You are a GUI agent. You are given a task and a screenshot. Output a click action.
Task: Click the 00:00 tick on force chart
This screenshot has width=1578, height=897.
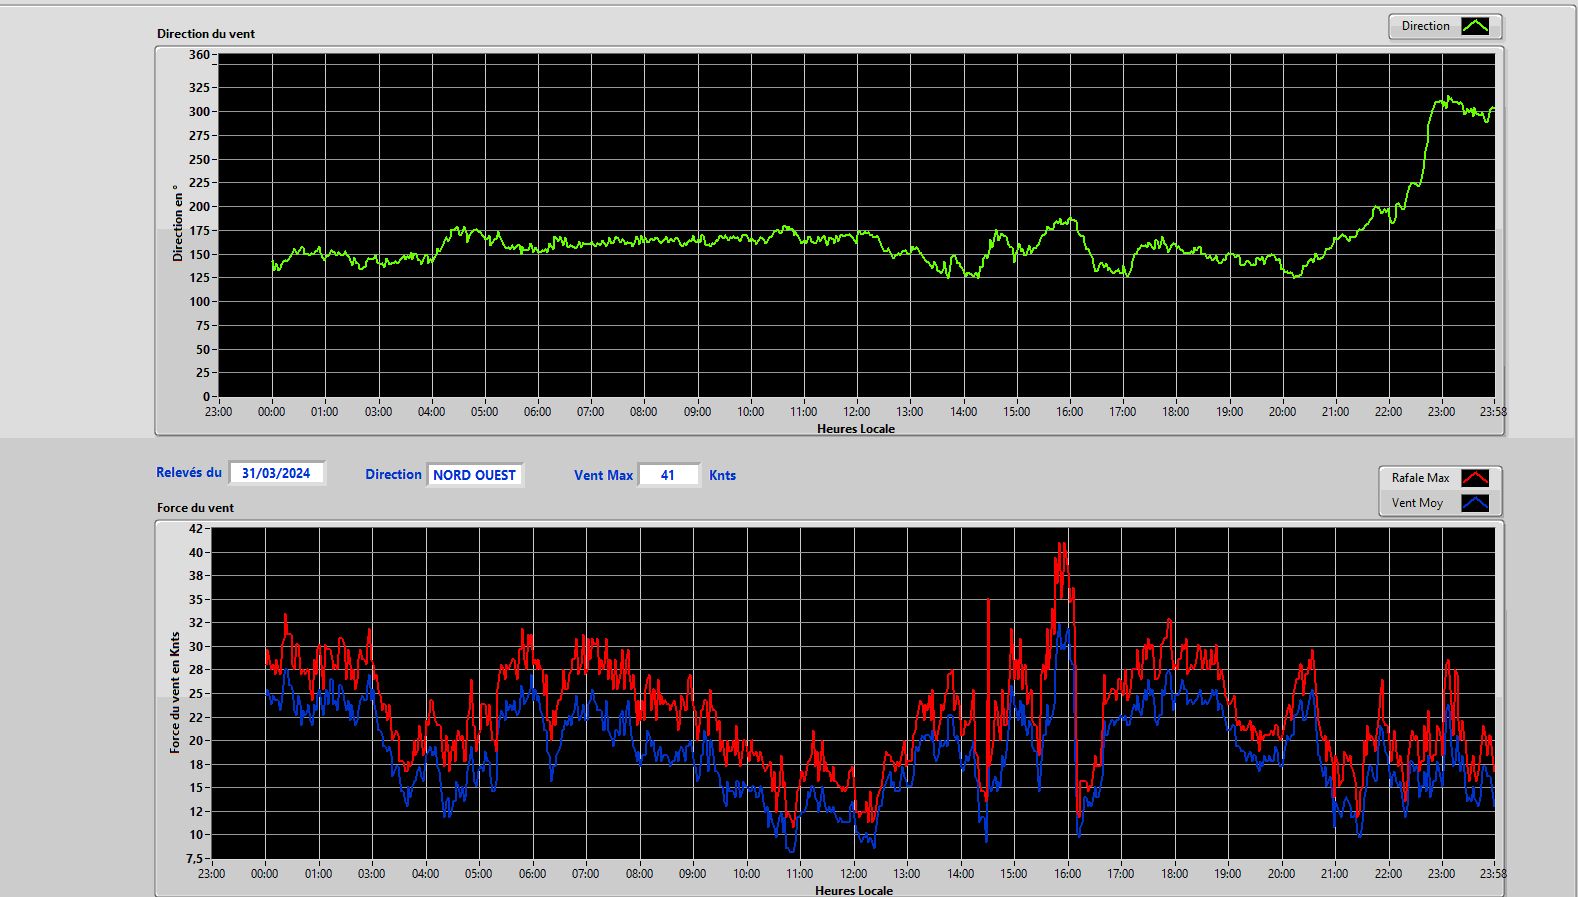tap(264, 873)
